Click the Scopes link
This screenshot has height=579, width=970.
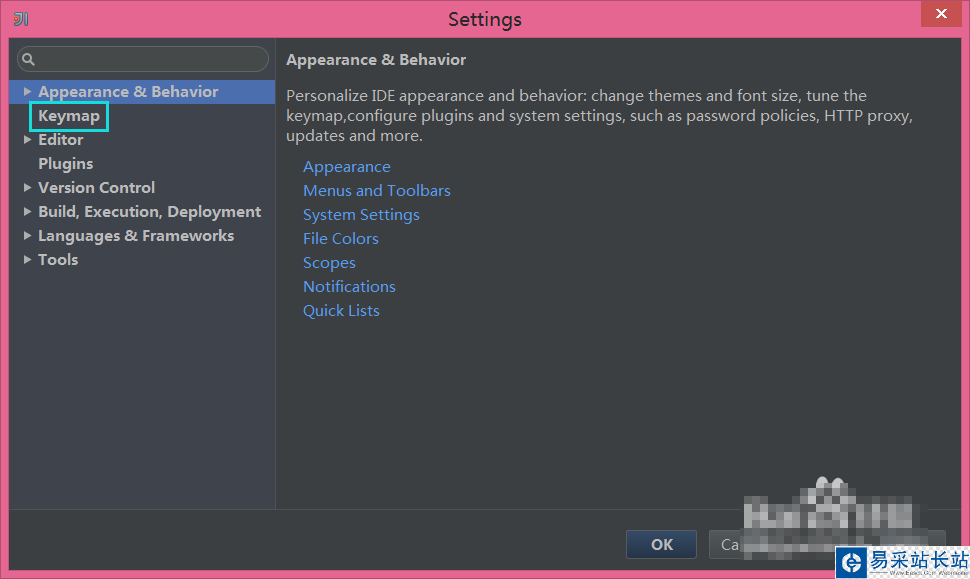pos(329,263)
